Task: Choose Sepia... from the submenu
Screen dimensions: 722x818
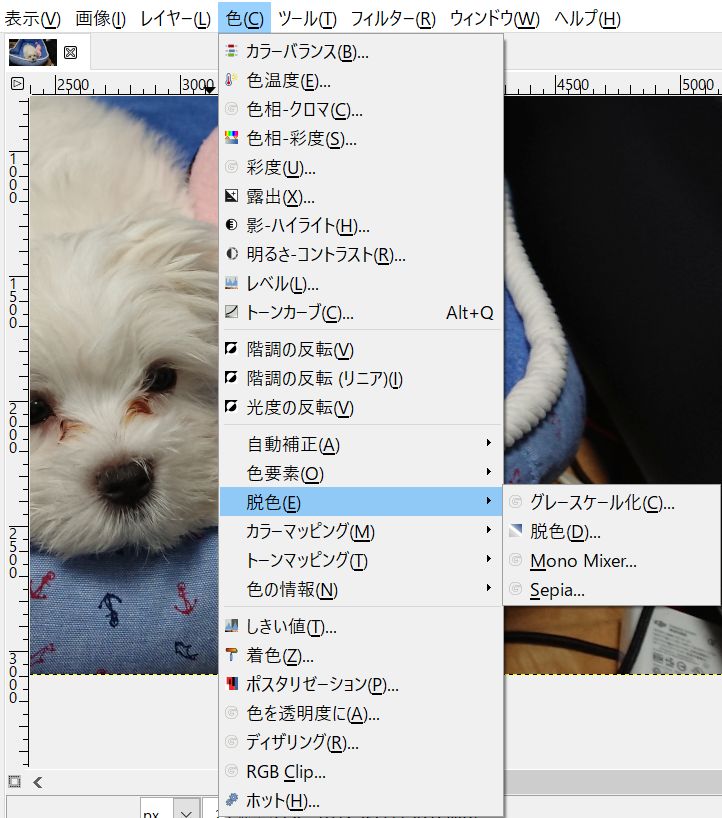Action: point(611,590)
